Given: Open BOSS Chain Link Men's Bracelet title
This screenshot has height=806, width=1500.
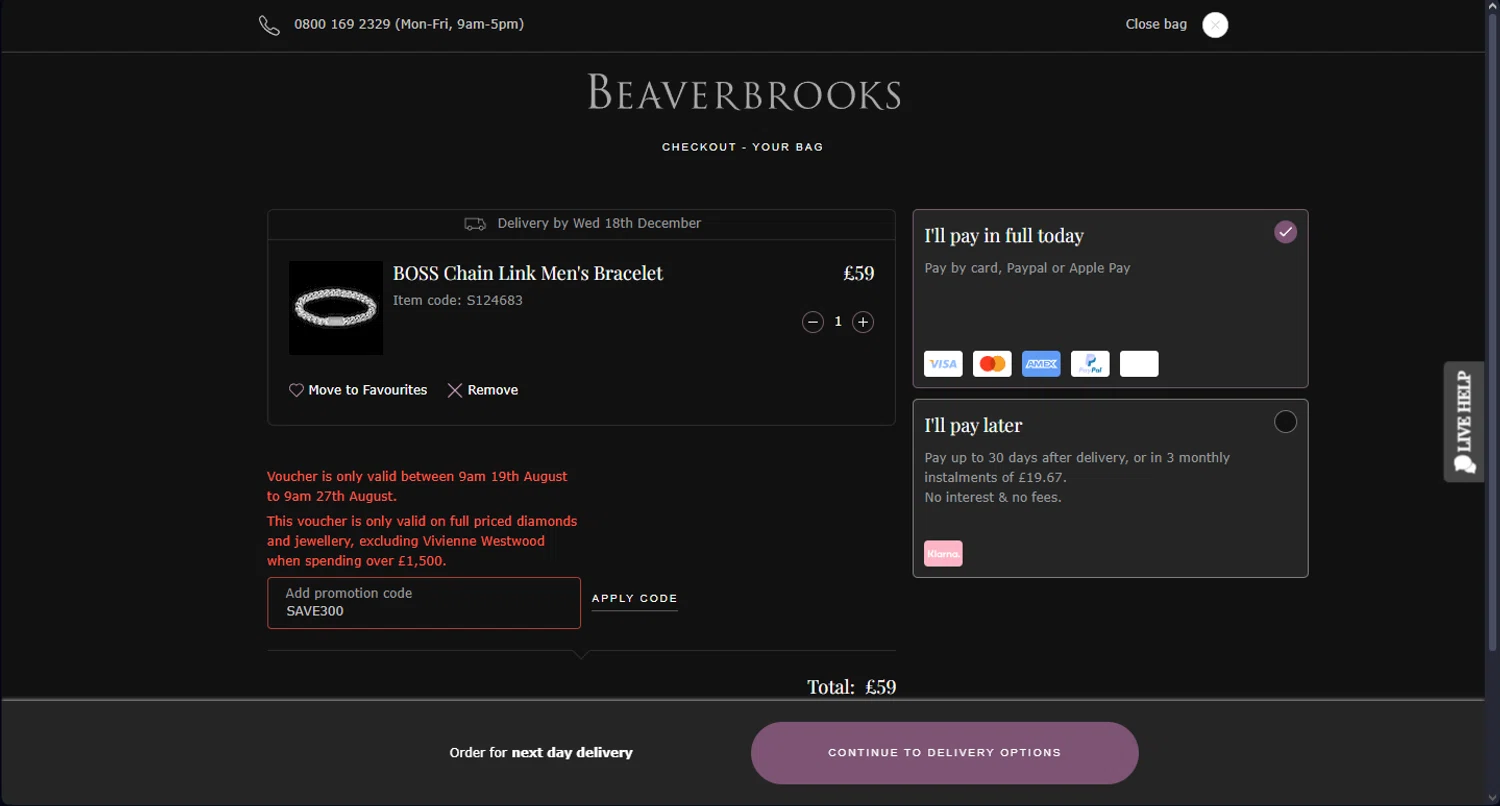Looking at the screenshot, I should tap(528, 273).
